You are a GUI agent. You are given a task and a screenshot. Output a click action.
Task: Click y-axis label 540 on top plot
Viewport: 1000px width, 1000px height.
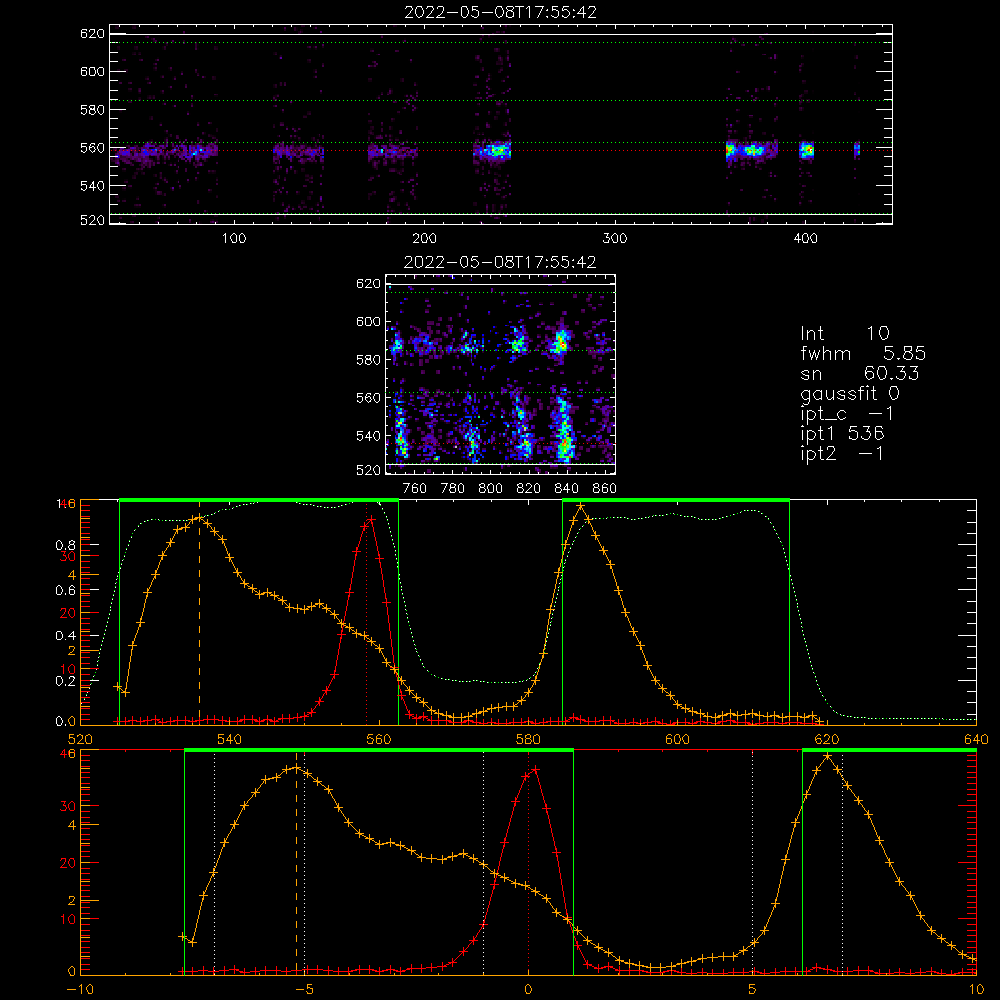tap(92, 186)
